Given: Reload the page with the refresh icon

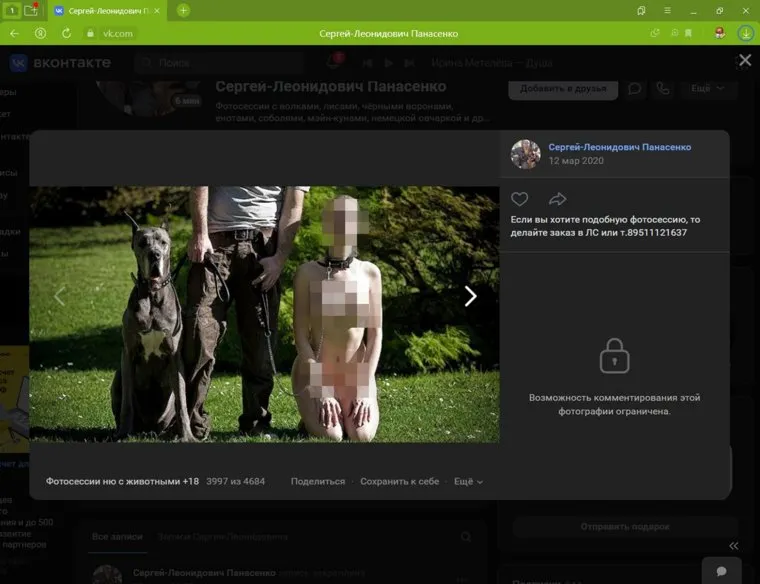Looking at the screenshot, I should tap(66, 33).
